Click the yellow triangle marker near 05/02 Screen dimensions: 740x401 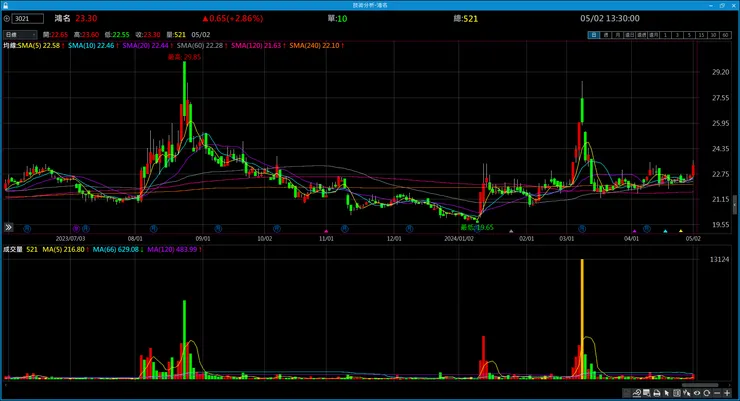pyautogui.click(x=681, y=231)
